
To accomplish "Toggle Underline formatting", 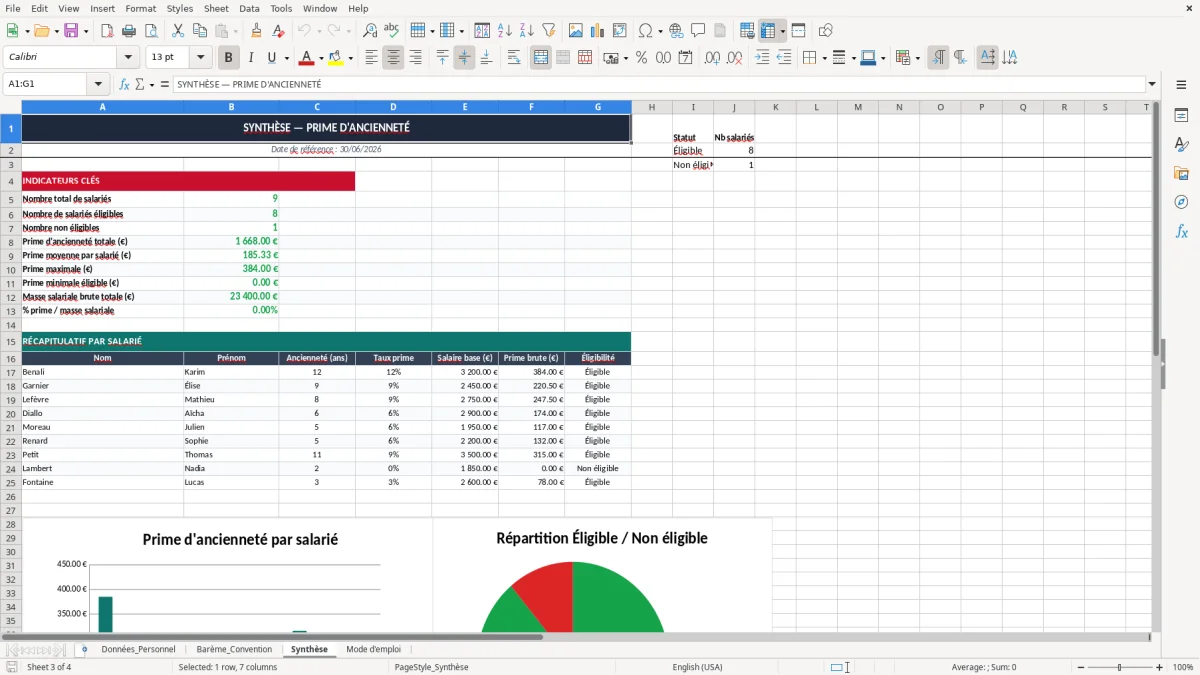I will pyautogui.click(x=271, y=58).
